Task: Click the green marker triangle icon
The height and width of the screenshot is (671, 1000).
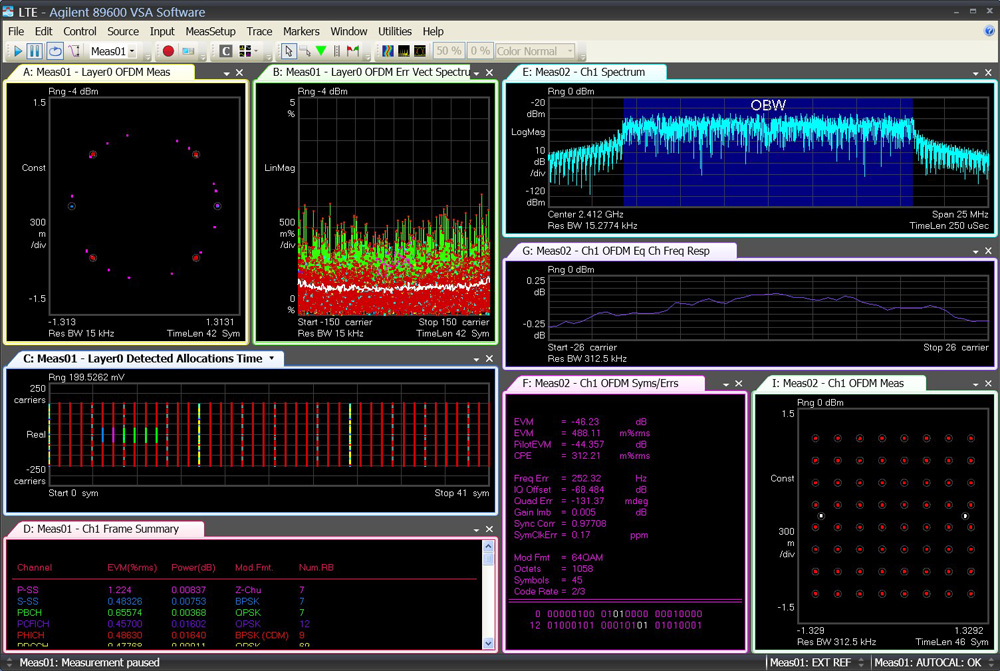Action: tap(321, 51)
